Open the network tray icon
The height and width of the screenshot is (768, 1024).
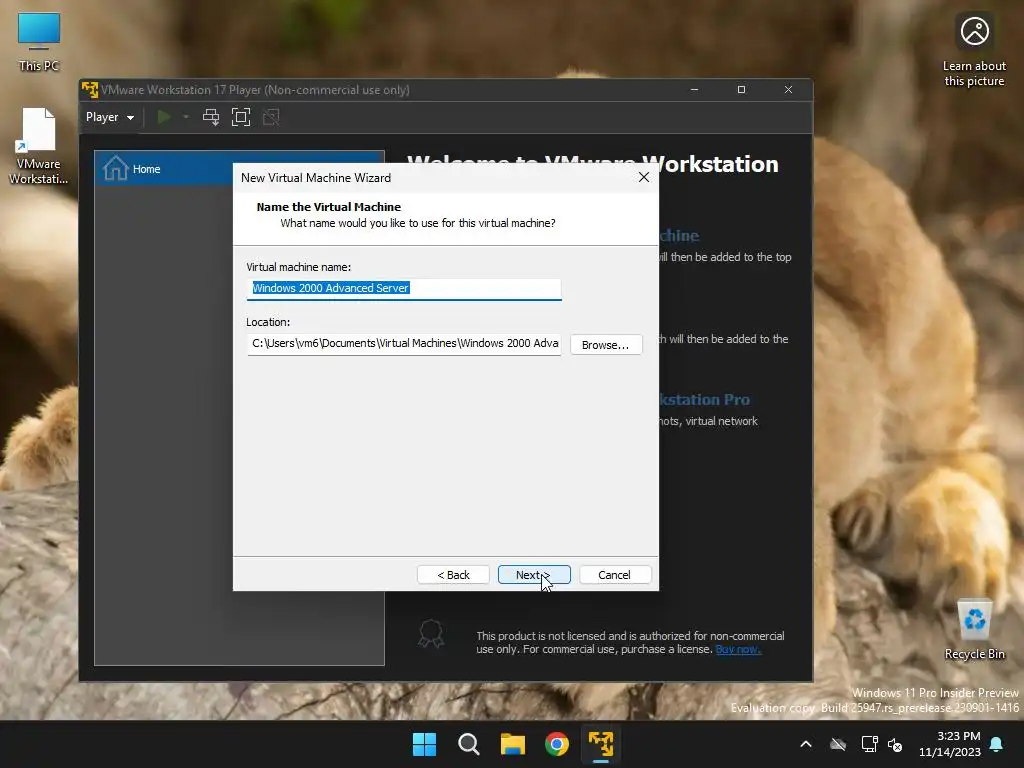pos(869,744)
